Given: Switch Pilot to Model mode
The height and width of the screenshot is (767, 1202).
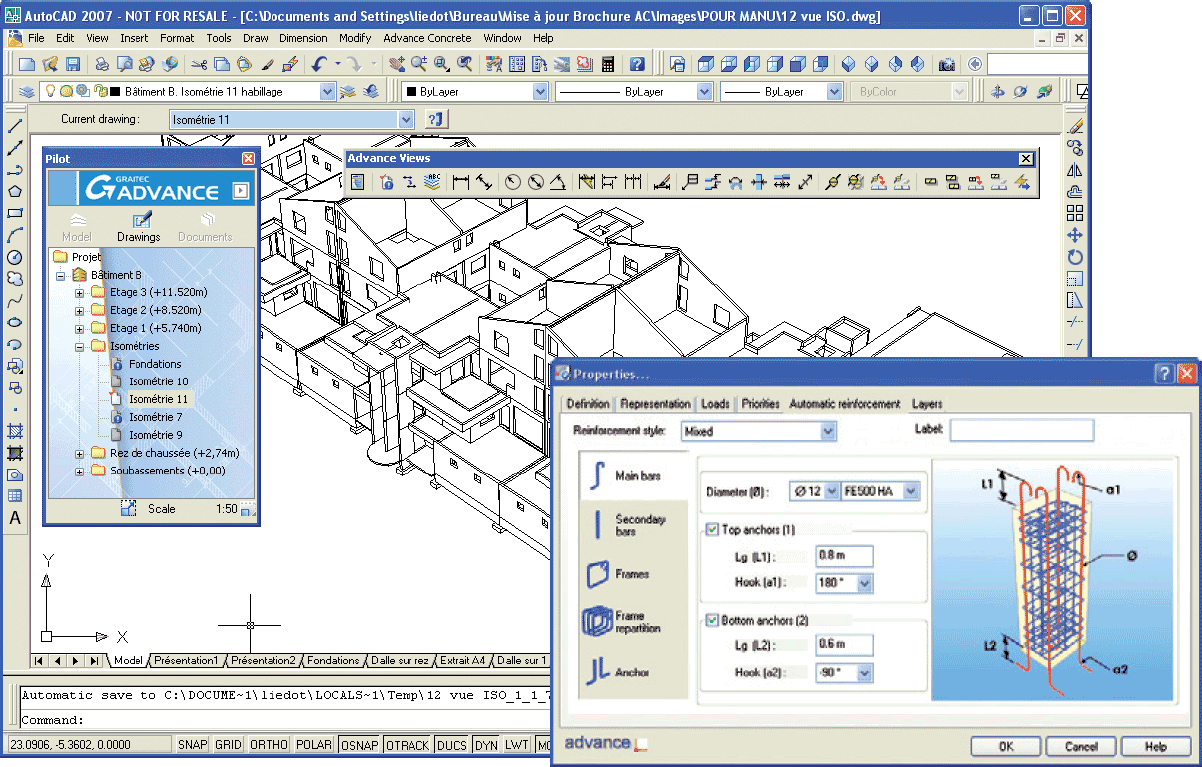Looking at the screenshot, I should point(77,227).
